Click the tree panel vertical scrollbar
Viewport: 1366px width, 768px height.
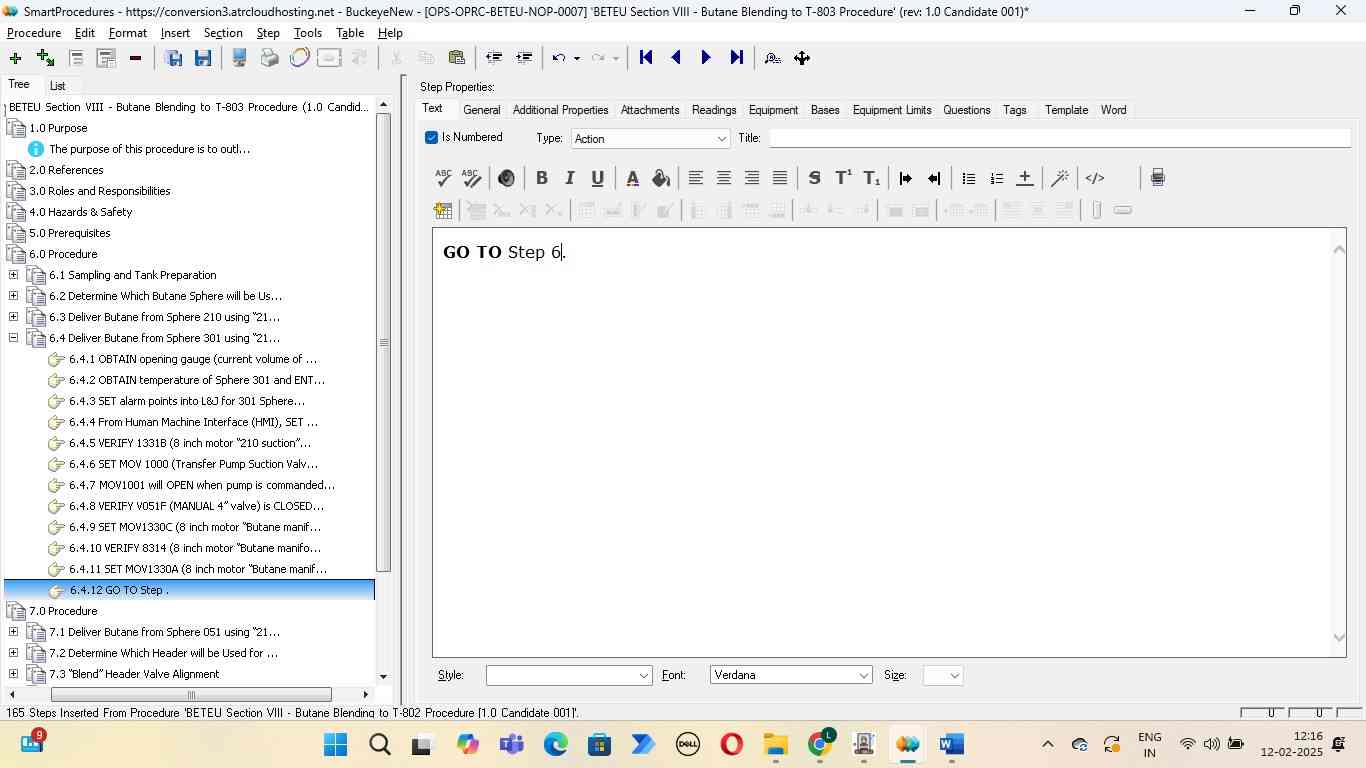point(383,343)
